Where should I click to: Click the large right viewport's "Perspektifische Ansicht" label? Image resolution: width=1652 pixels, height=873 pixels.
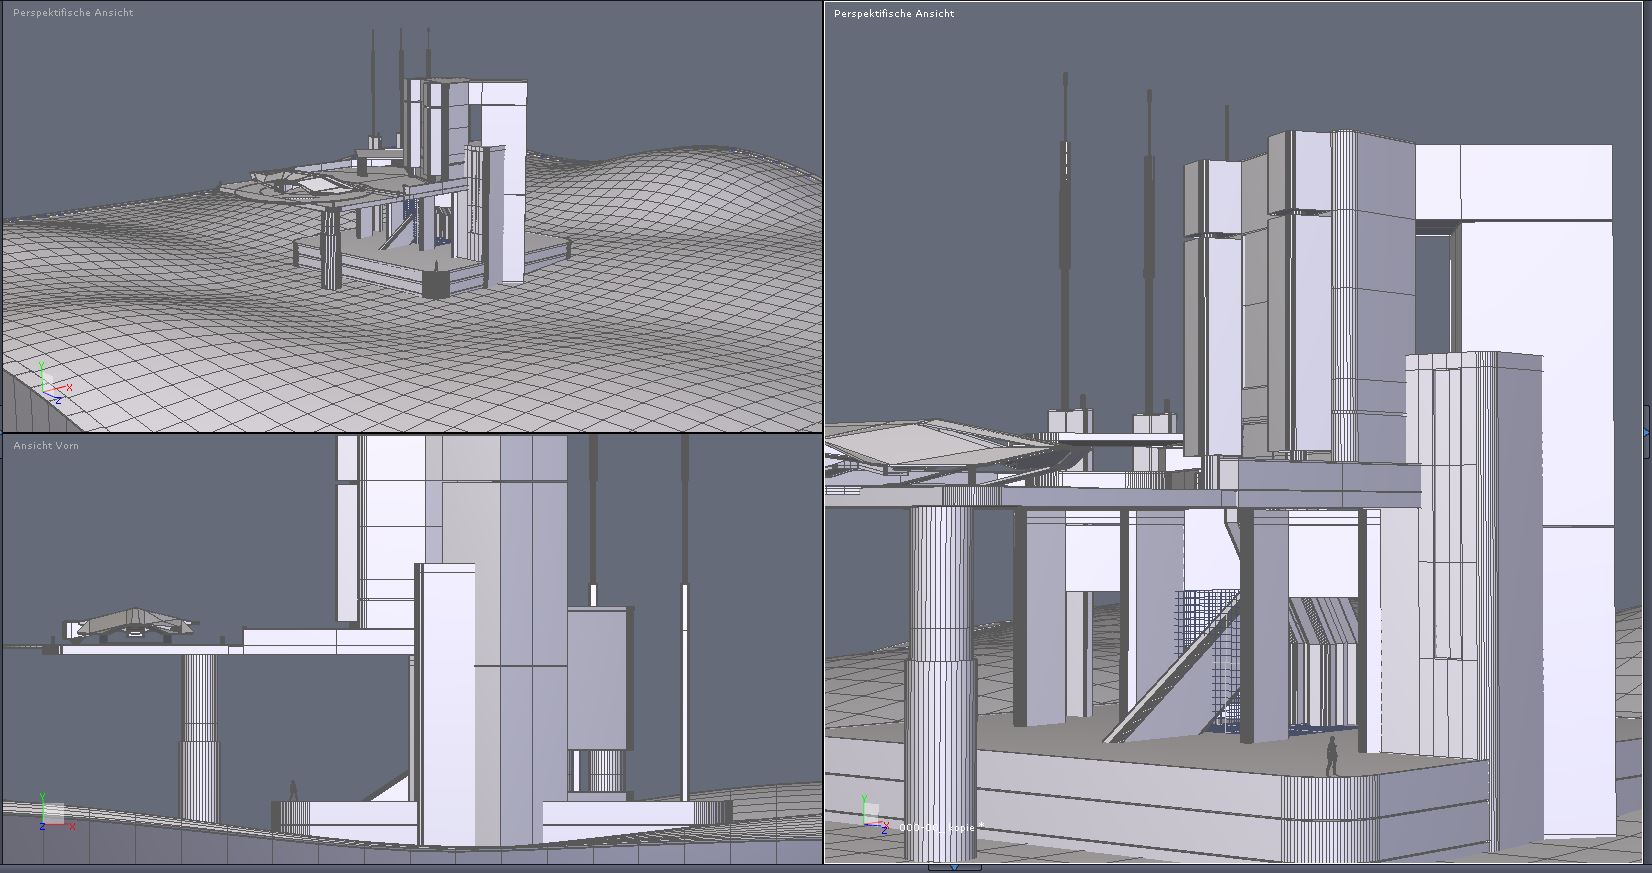[894, 13]
